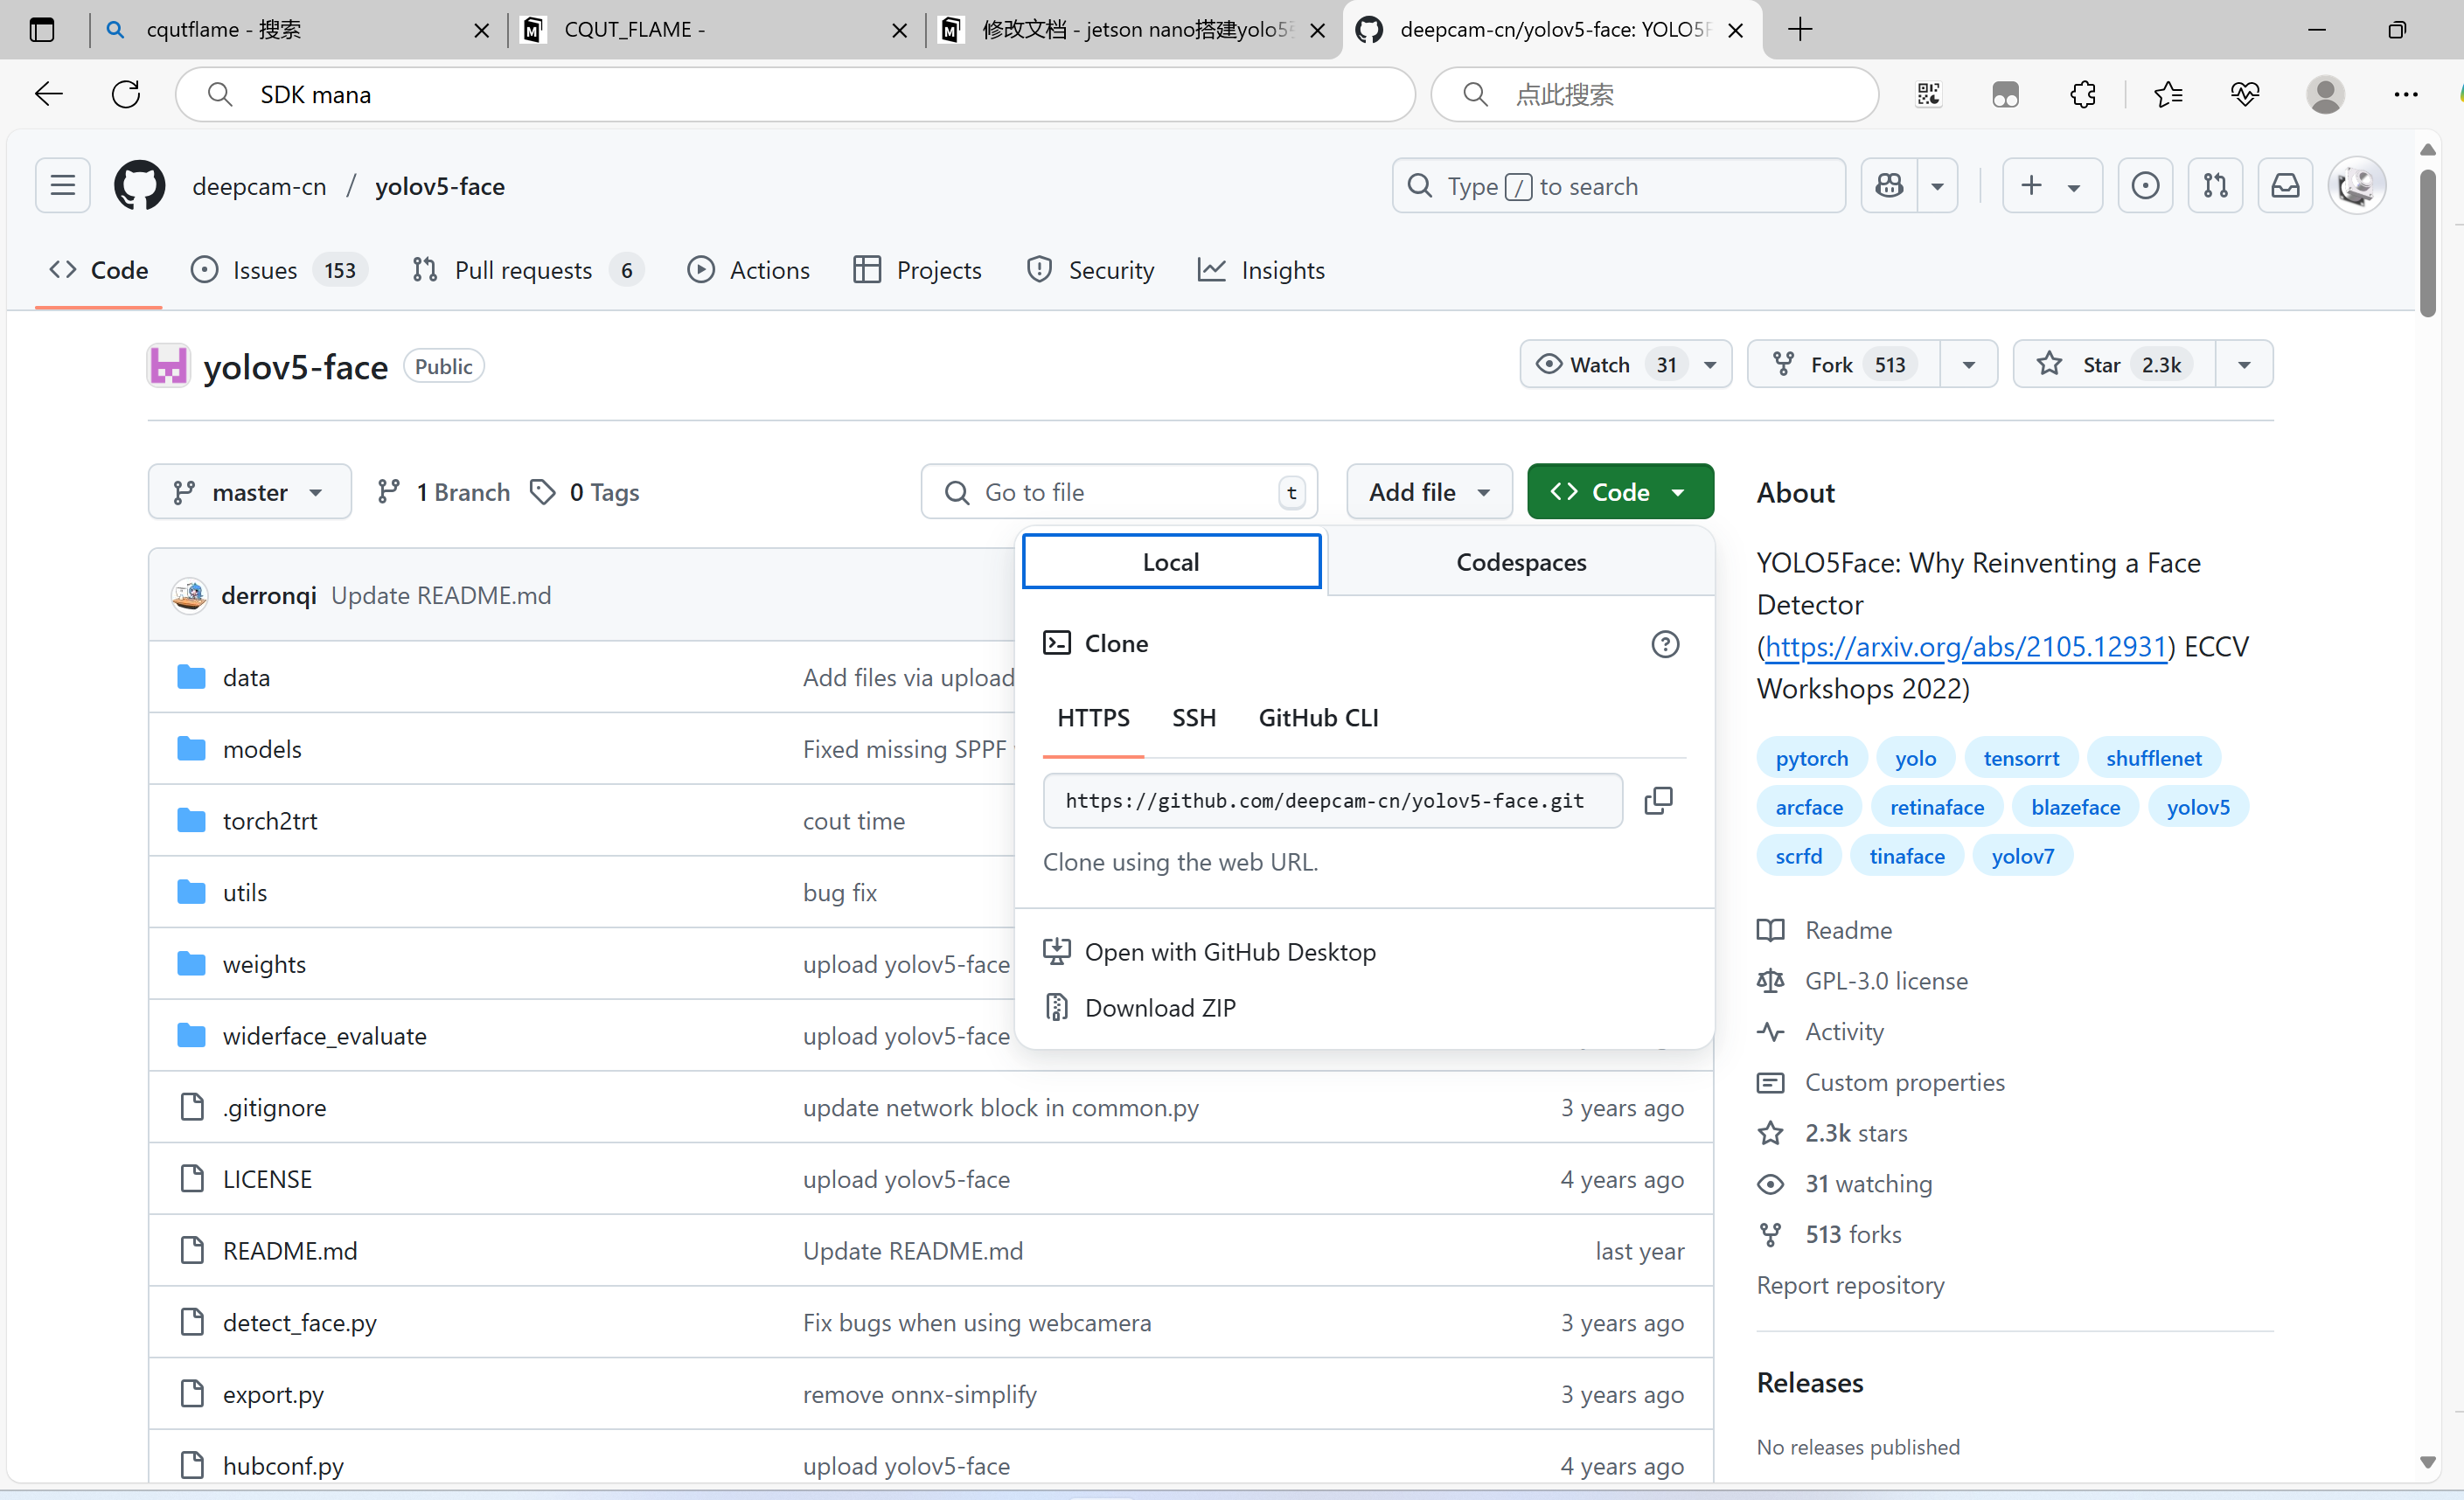Select the Local tab in clone popup

(x=1171, y=562)
